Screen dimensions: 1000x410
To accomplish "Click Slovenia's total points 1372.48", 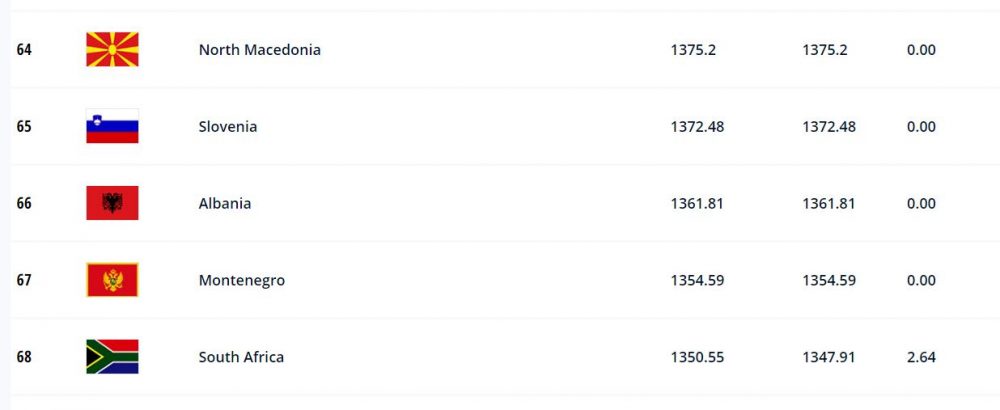I will [x=697, y=126].
